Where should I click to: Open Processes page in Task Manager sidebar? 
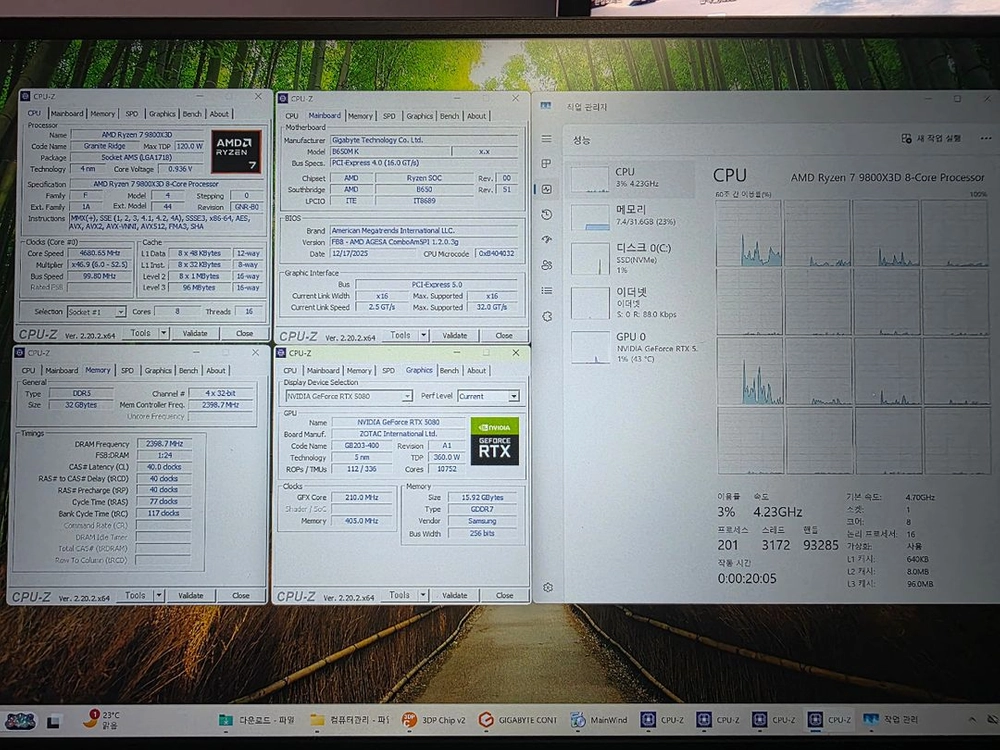(x=547, y=163)
